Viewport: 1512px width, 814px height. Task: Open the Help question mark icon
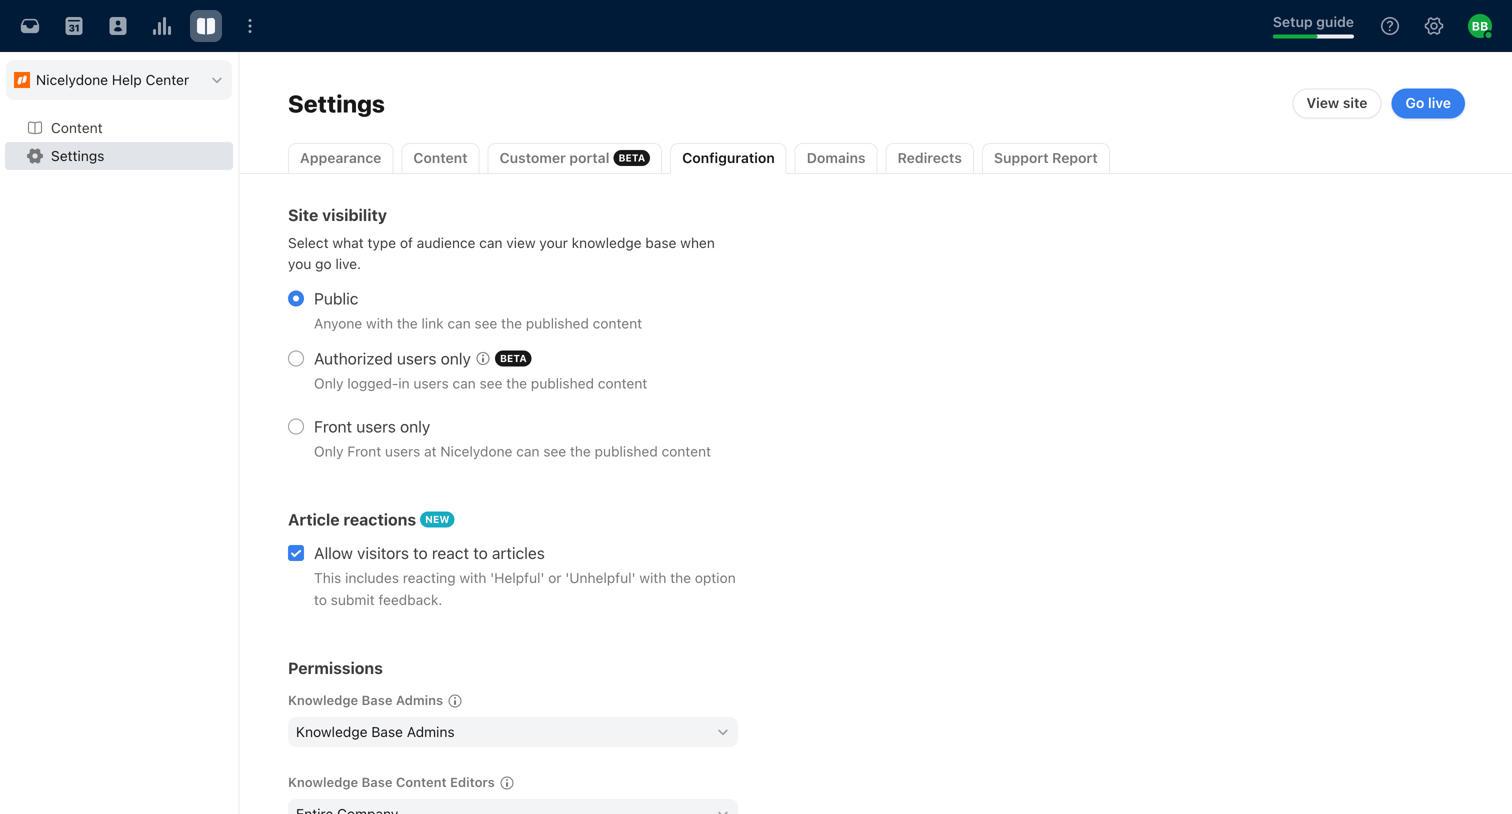click(x=1390, y=26)
